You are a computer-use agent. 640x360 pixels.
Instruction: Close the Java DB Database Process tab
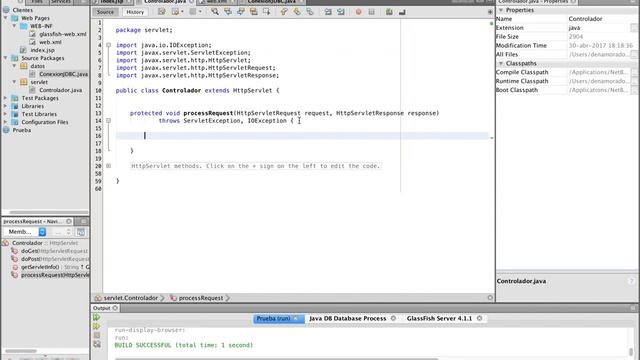(x=393, y=318)
